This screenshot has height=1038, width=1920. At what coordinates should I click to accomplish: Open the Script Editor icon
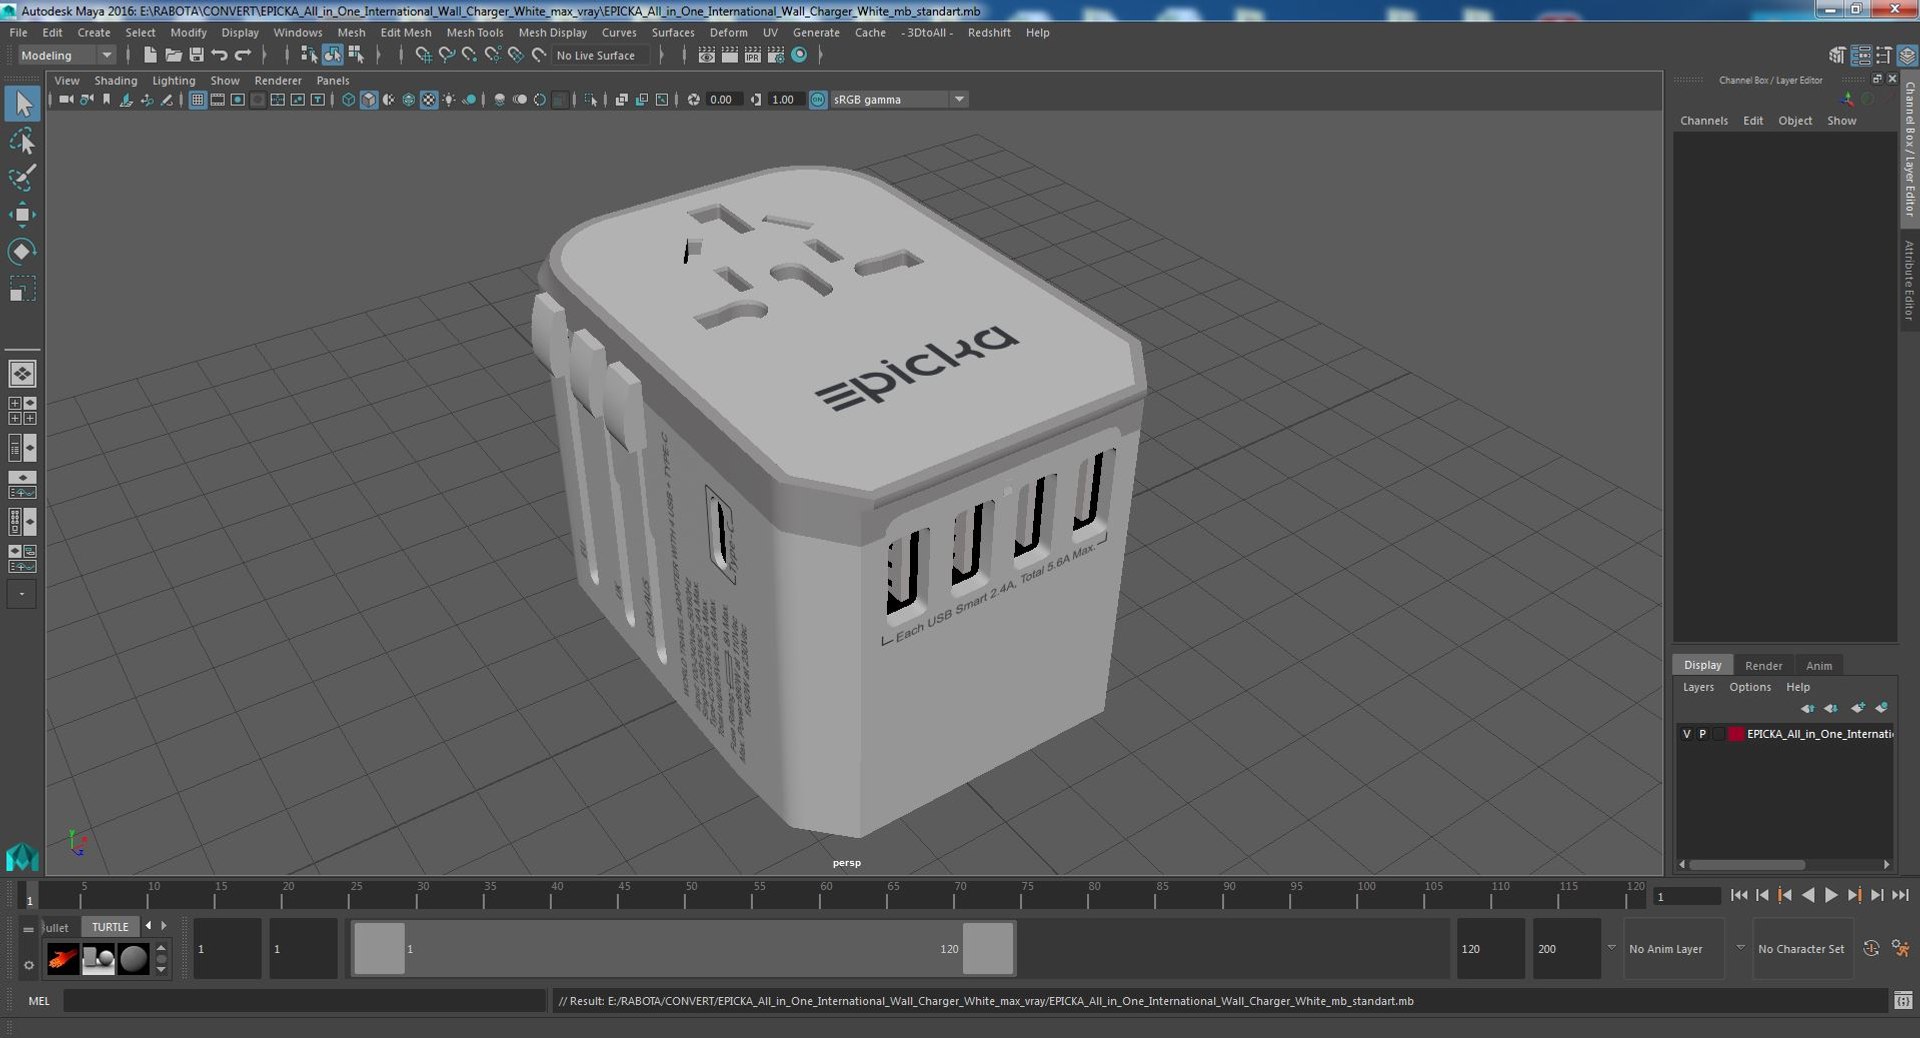point(1903,1000)
